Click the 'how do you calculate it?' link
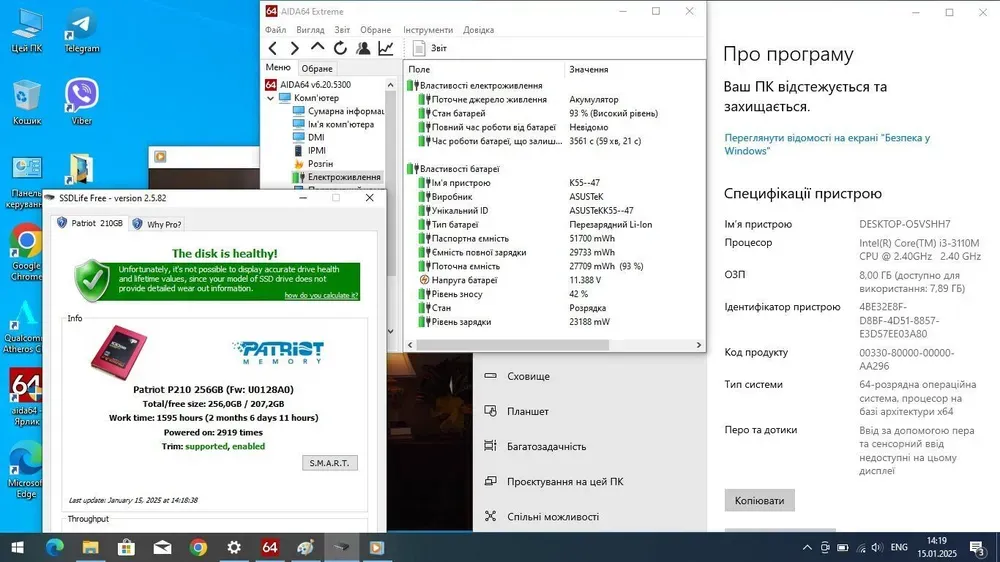This screenshot has height=562, width=1000. [320, 295]
